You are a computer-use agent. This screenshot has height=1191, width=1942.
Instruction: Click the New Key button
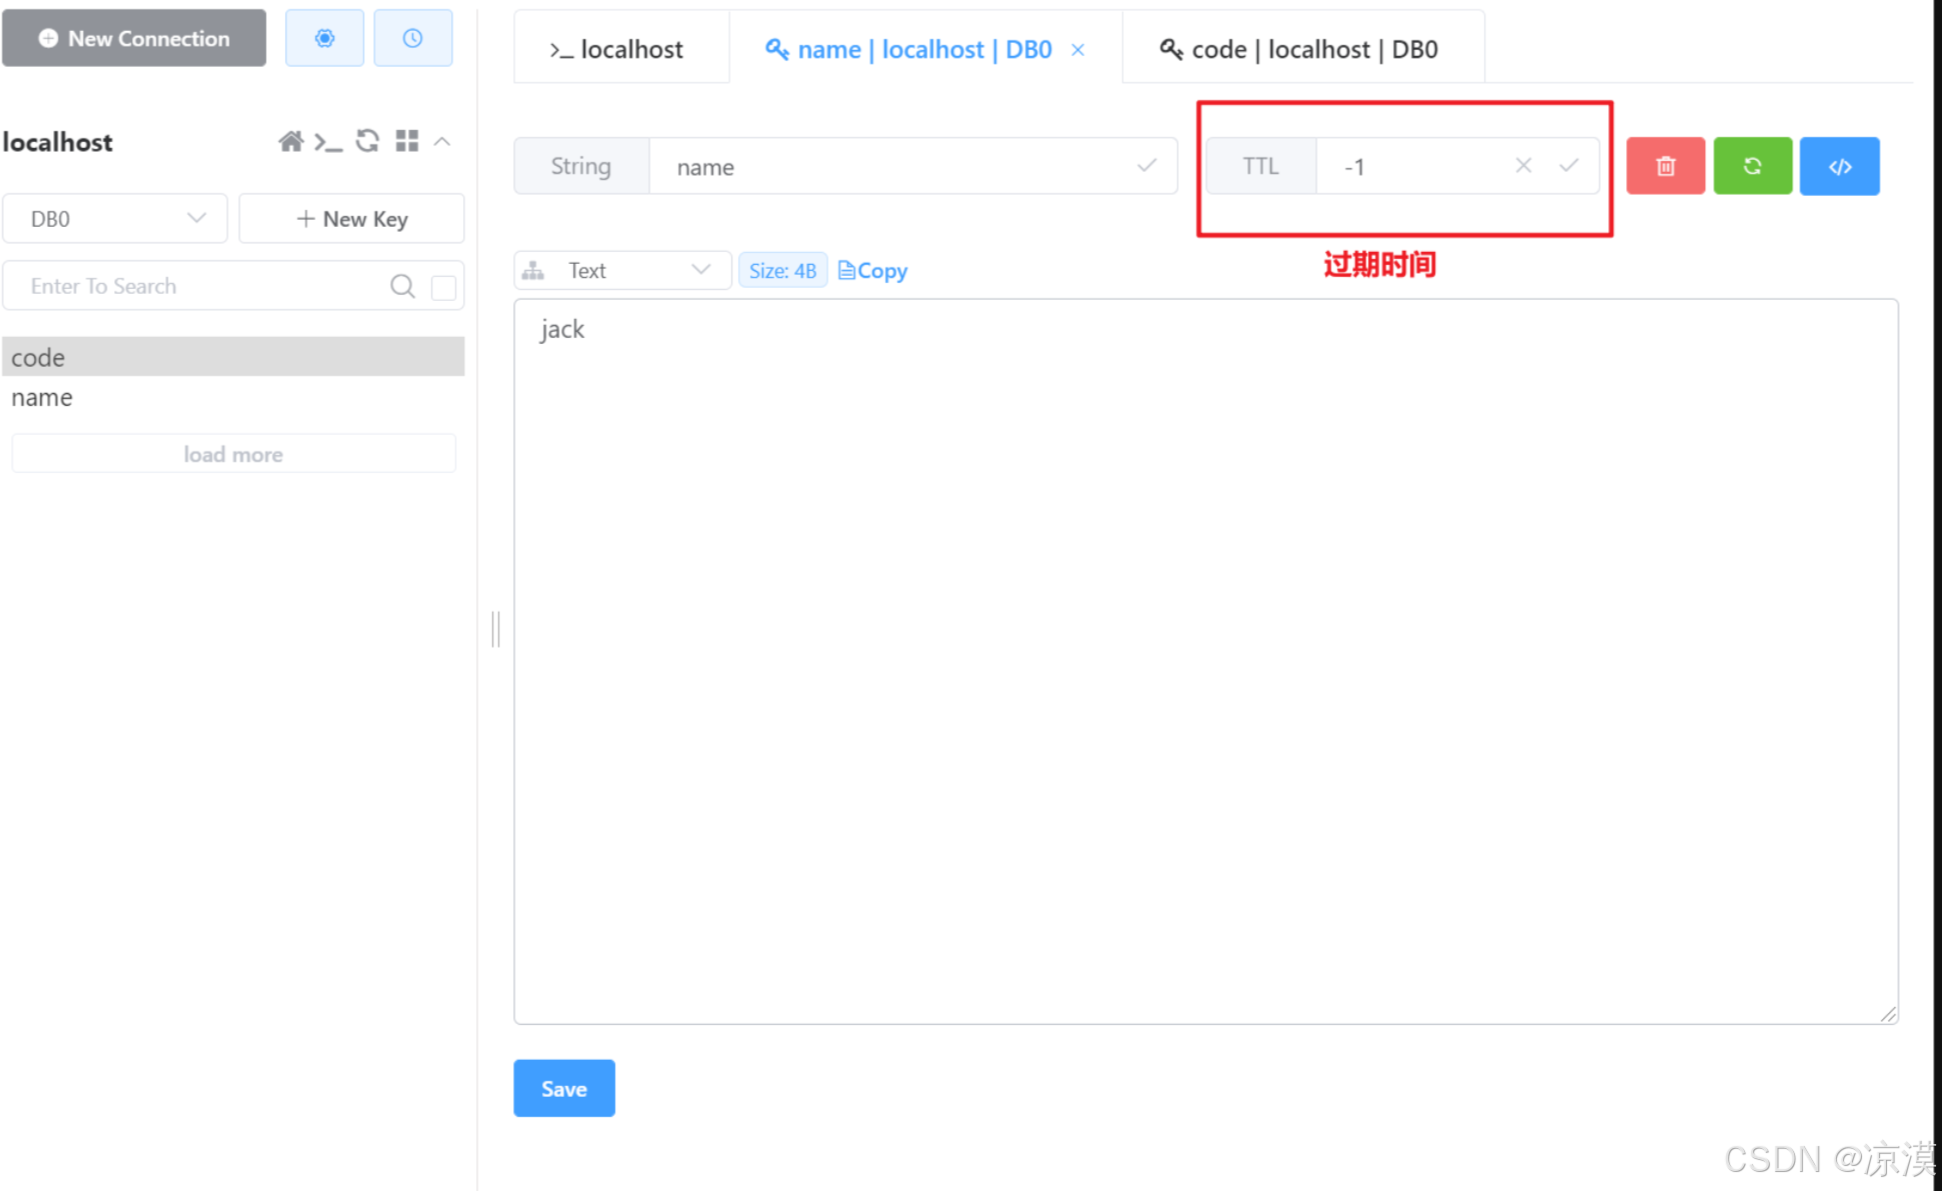coord(352,219)
